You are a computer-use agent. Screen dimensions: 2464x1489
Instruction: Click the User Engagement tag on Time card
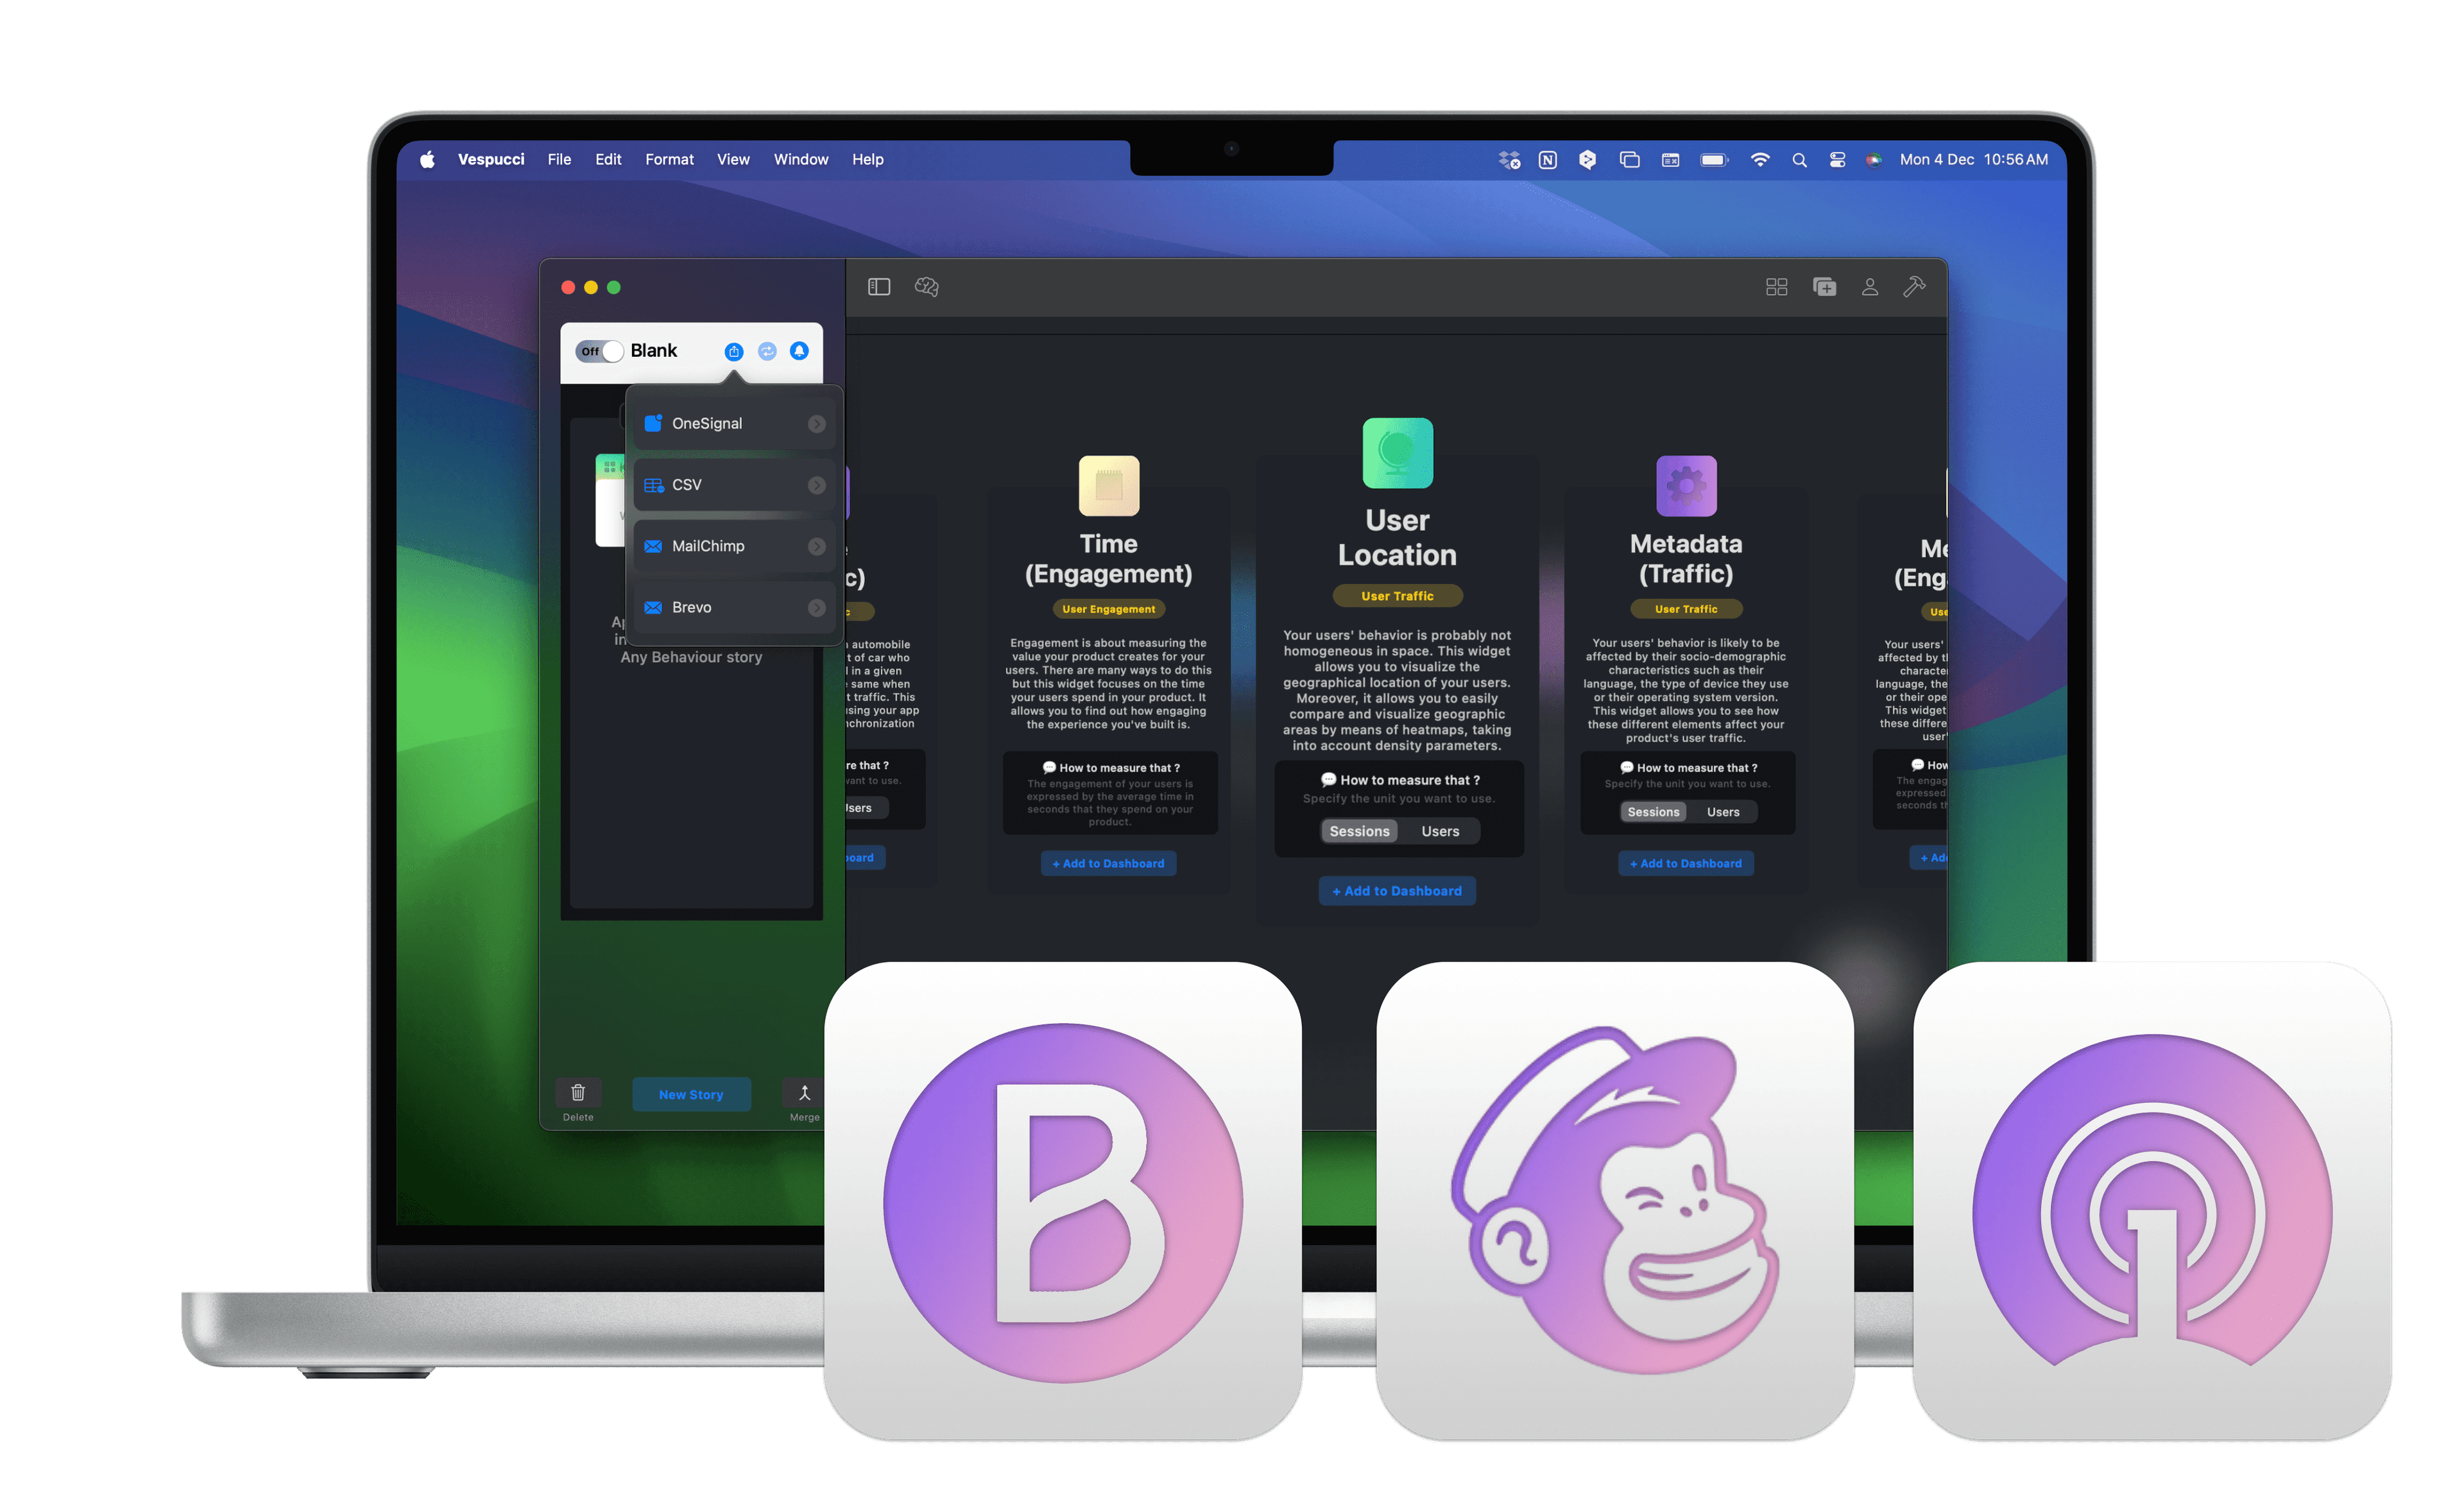click(1108, 609)
